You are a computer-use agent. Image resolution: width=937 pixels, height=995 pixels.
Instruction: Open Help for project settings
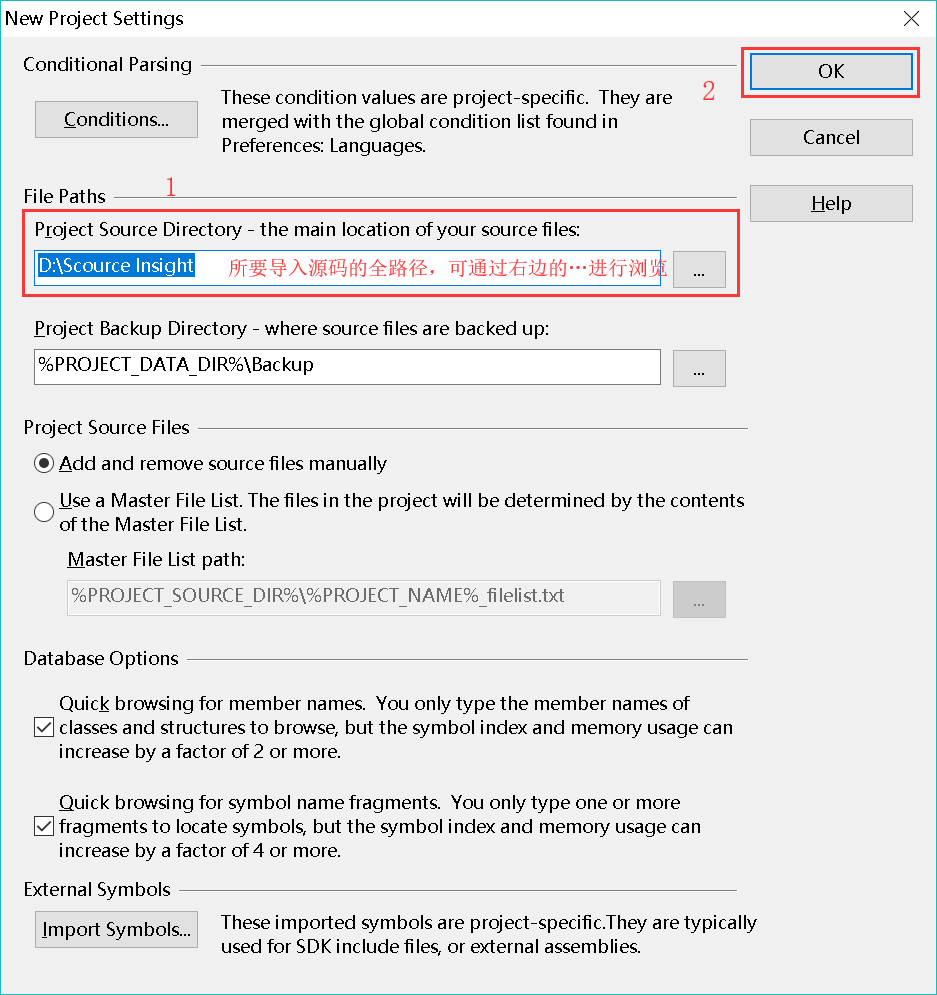click(x=831, y=203)
